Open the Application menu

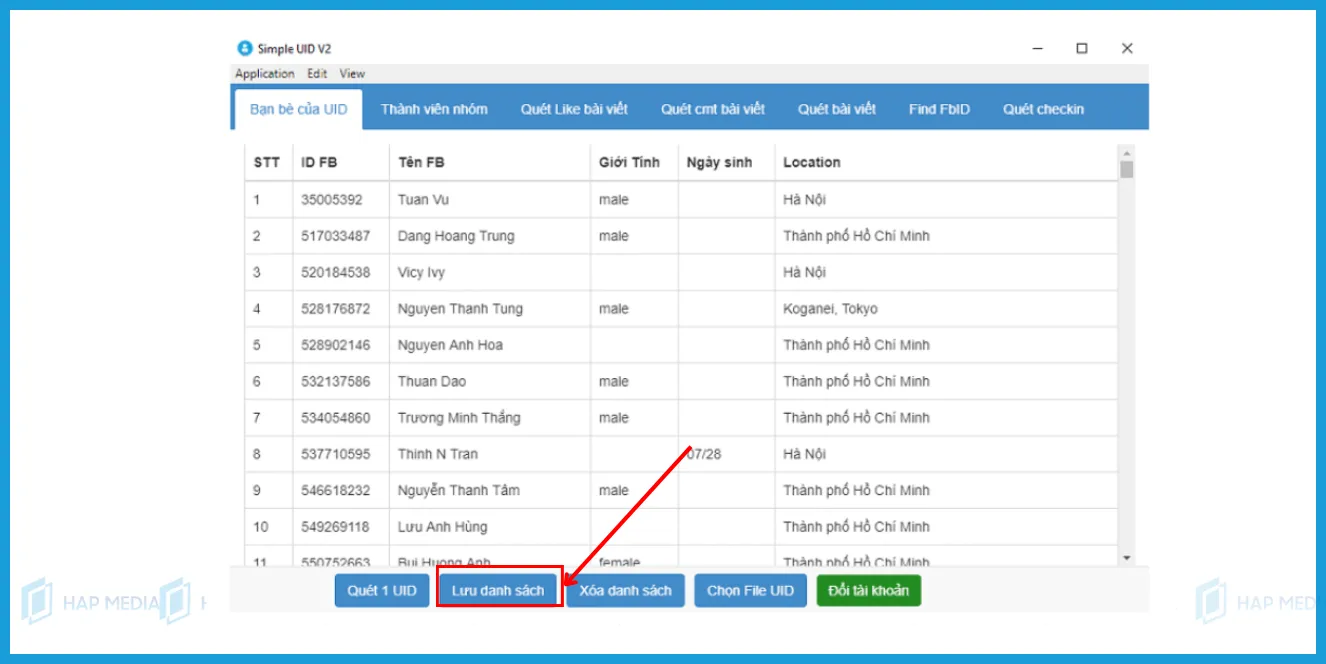[264, 73]
